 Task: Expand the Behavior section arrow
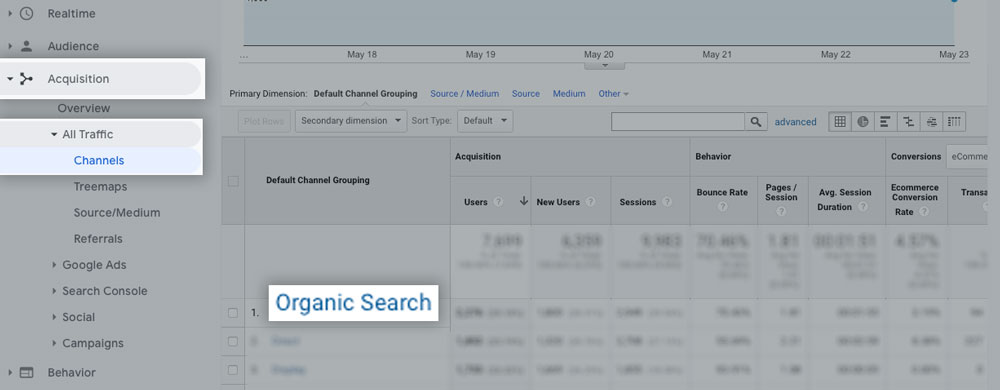(x=10, y=373)
